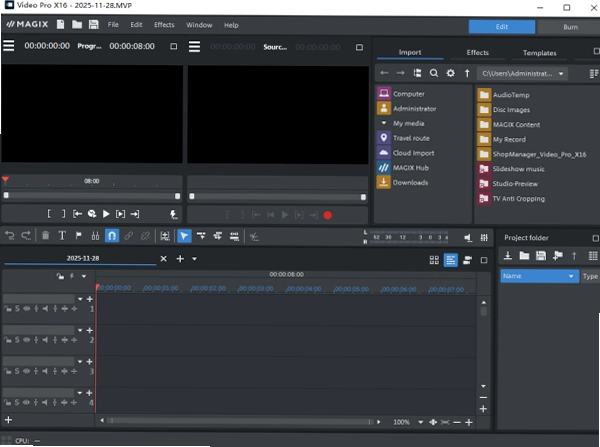Select the single object mouse mode arrow
The height and width of the screenshot is (447, 600).
tap(184, 236)
